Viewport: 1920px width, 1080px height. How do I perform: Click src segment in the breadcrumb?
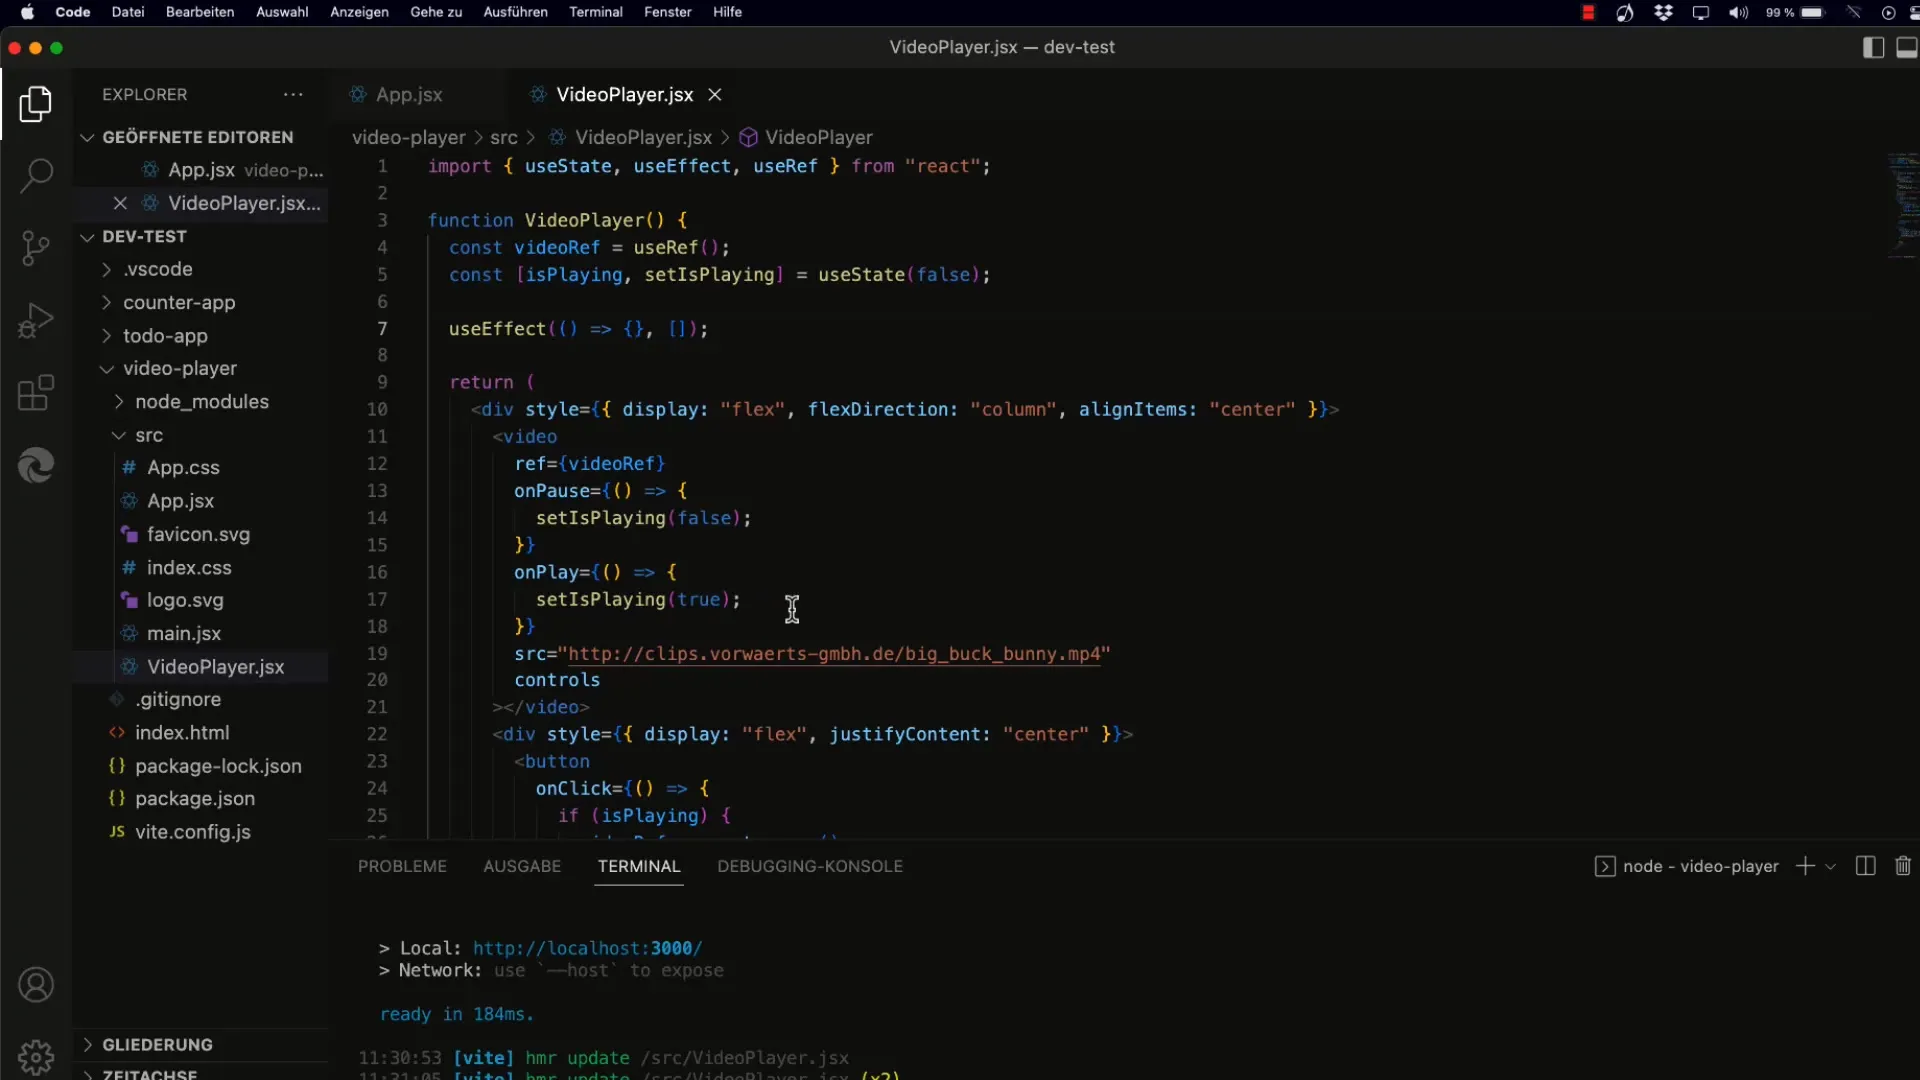[504, 137]
